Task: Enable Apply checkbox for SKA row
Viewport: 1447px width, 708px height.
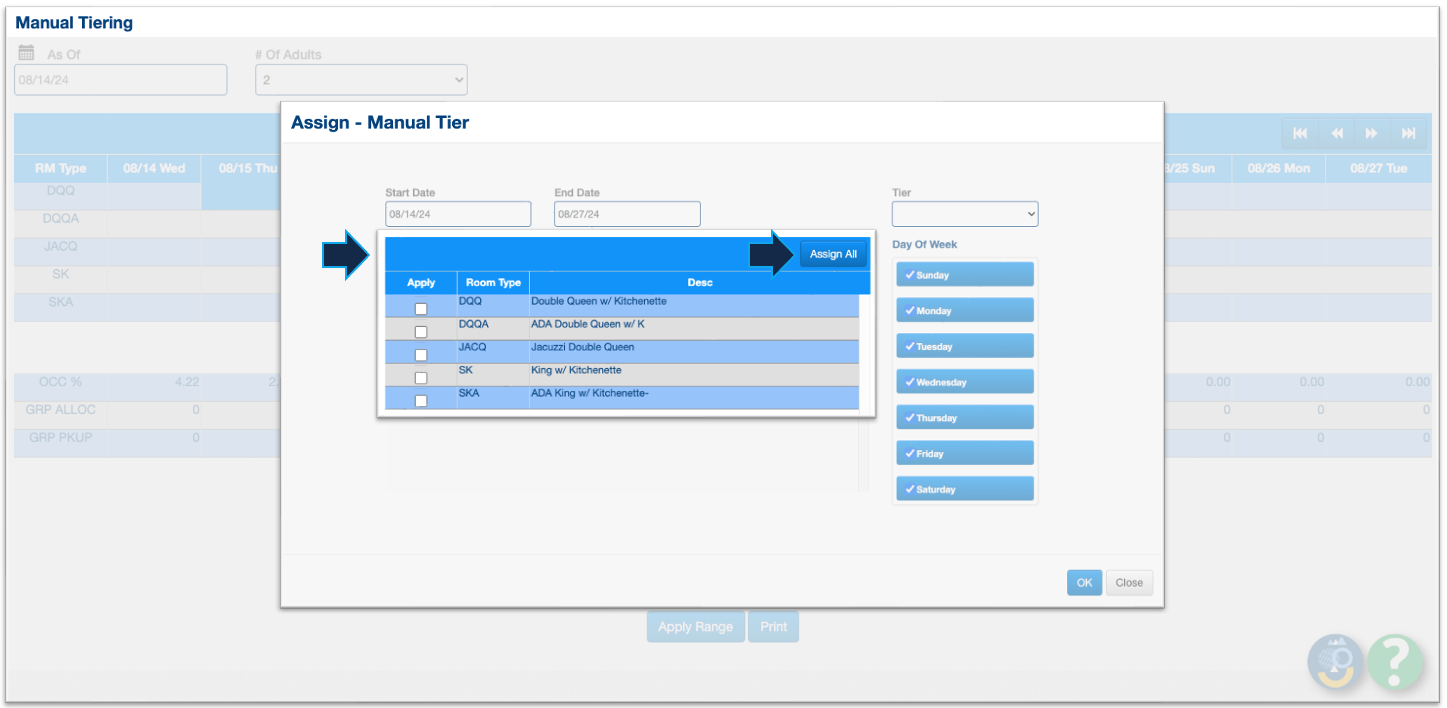Action: [x=421, y=401]
